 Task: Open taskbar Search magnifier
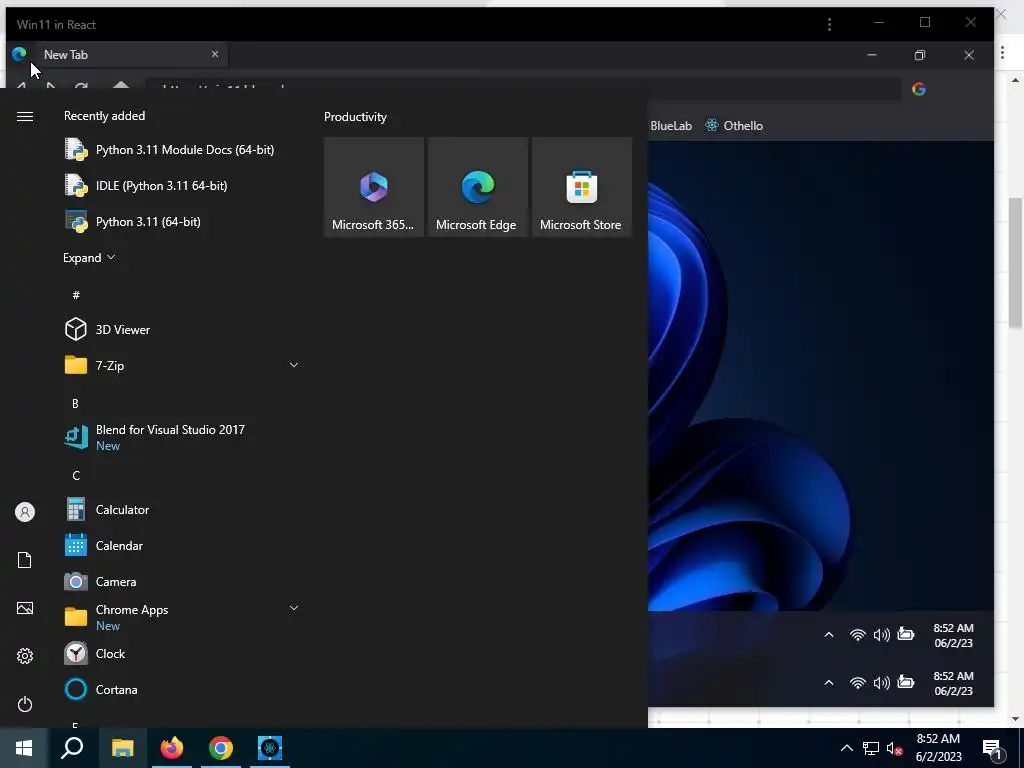click(72, 748)
